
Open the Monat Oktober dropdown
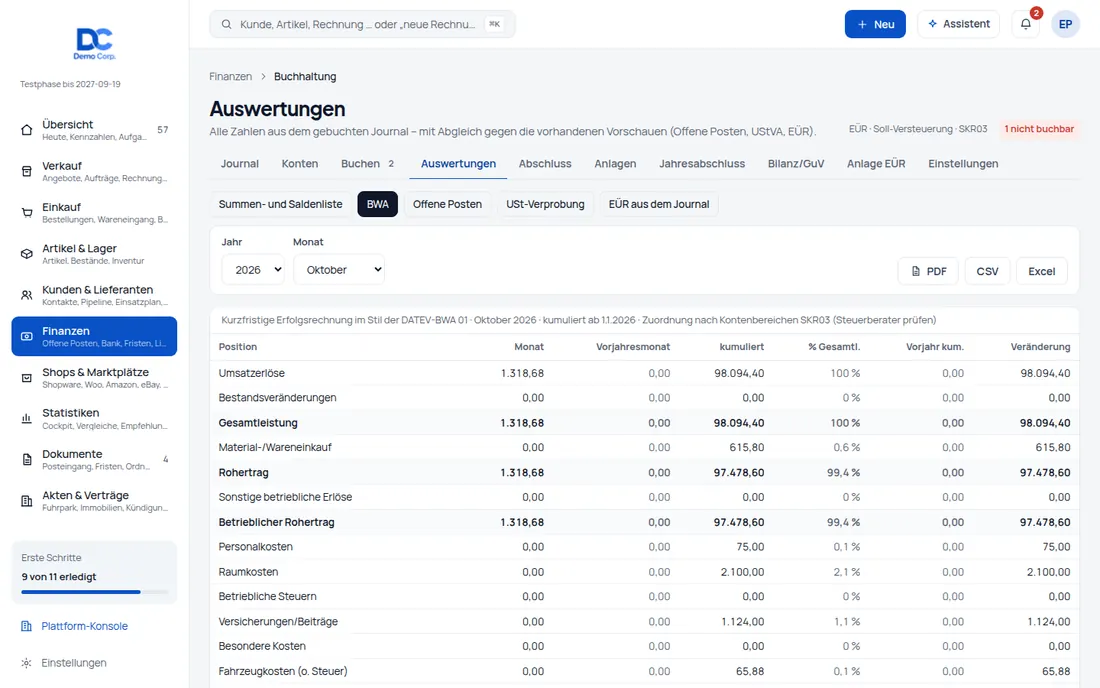coord(339,270)
